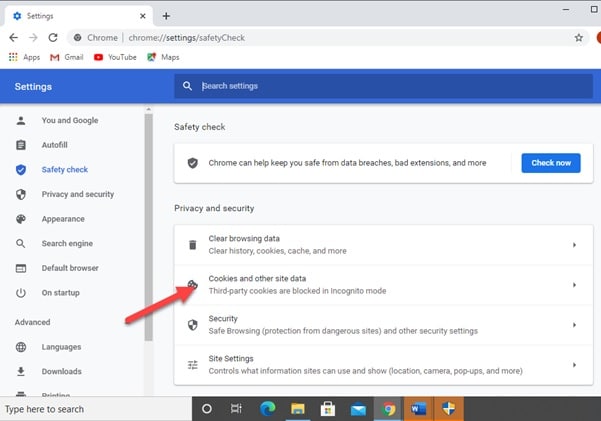
Task: Switch to Word on taskbar
Action: [418, 409]
